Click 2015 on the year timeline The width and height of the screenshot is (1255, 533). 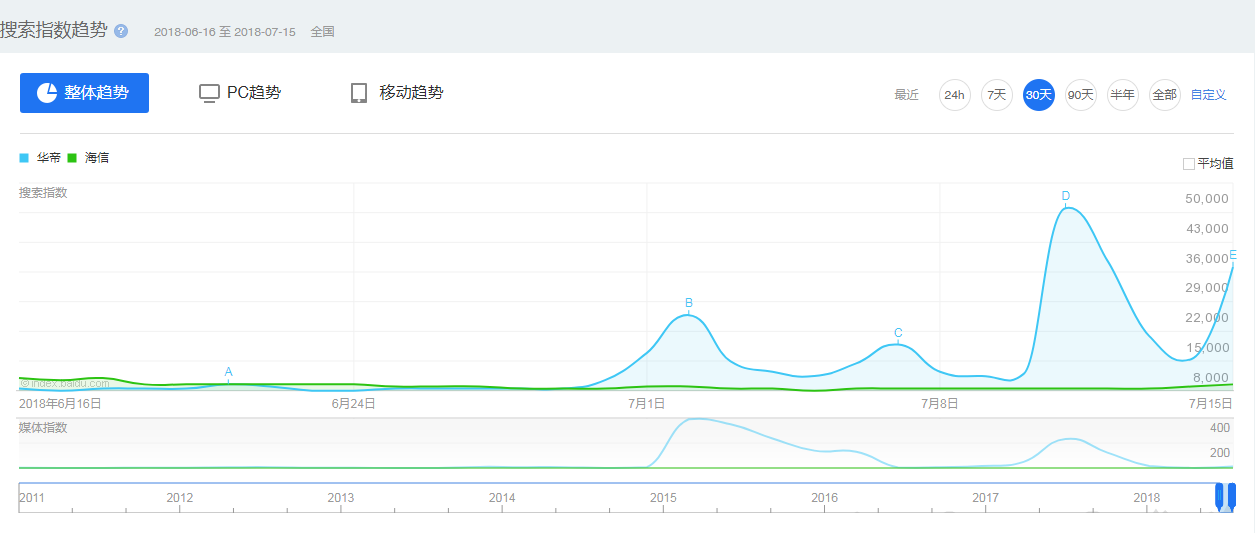[x=663, y=497]
